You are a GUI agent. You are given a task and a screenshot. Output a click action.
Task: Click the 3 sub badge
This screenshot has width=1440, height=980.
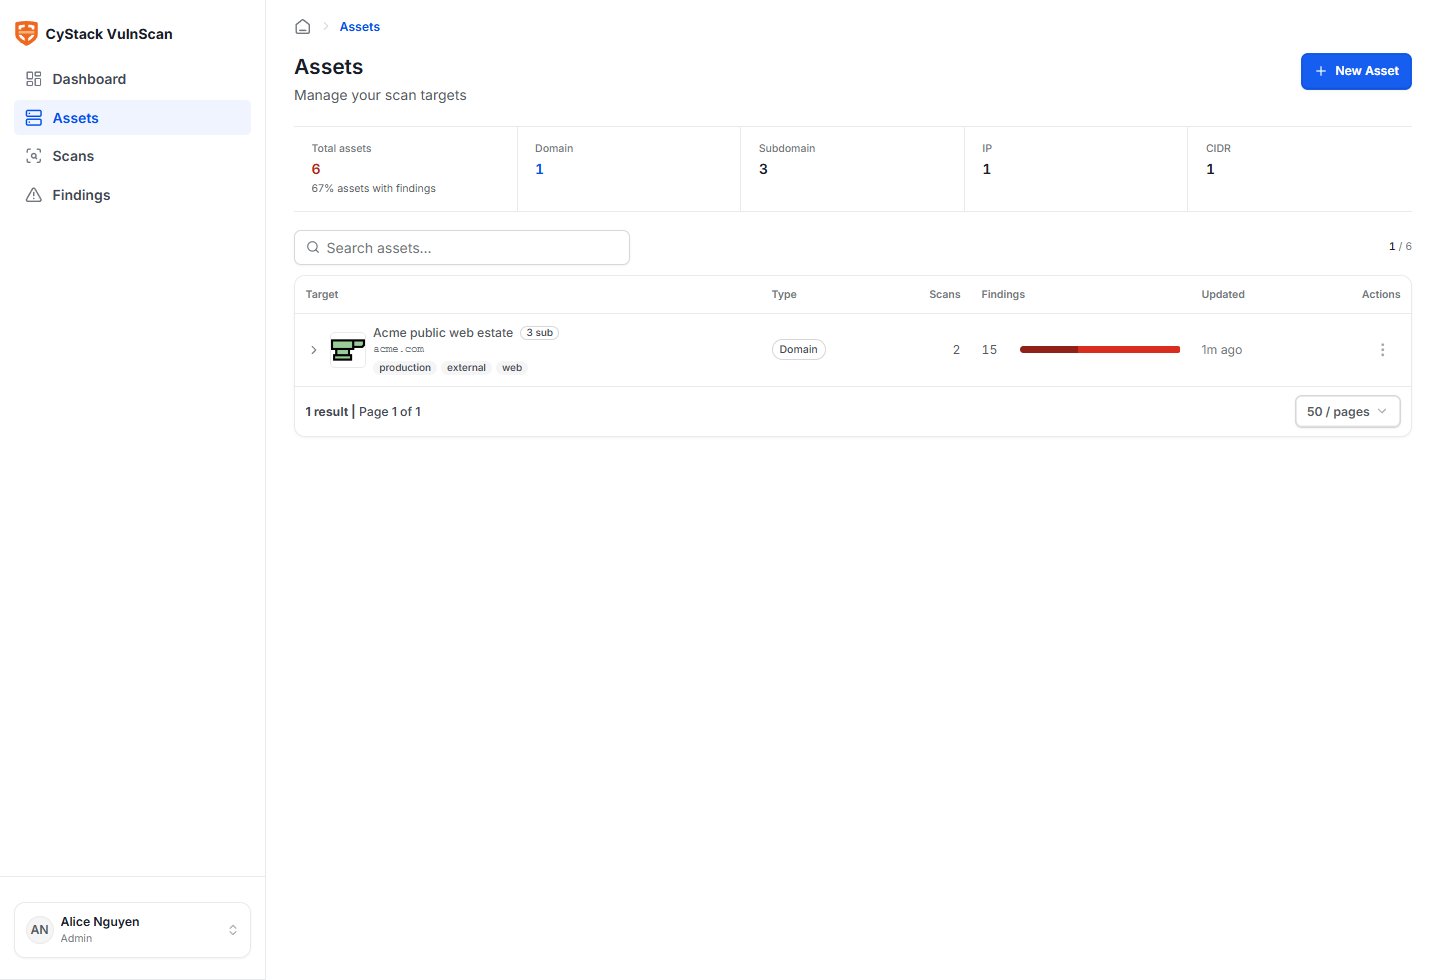coord(540,333)
